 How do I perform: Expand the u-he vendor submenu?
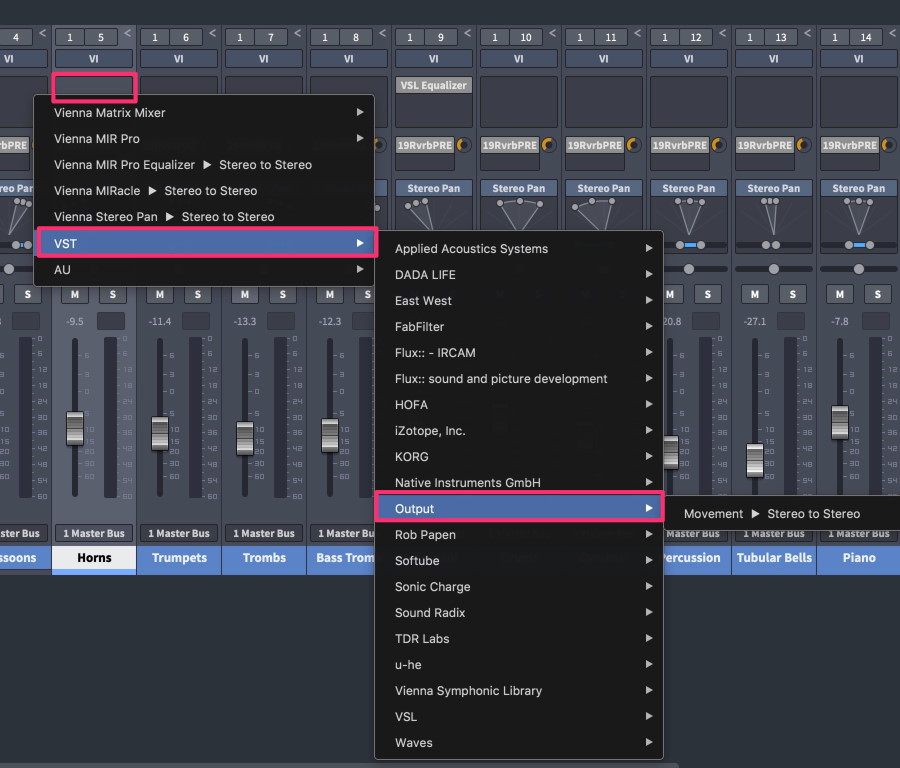click(x=519, y=665)
